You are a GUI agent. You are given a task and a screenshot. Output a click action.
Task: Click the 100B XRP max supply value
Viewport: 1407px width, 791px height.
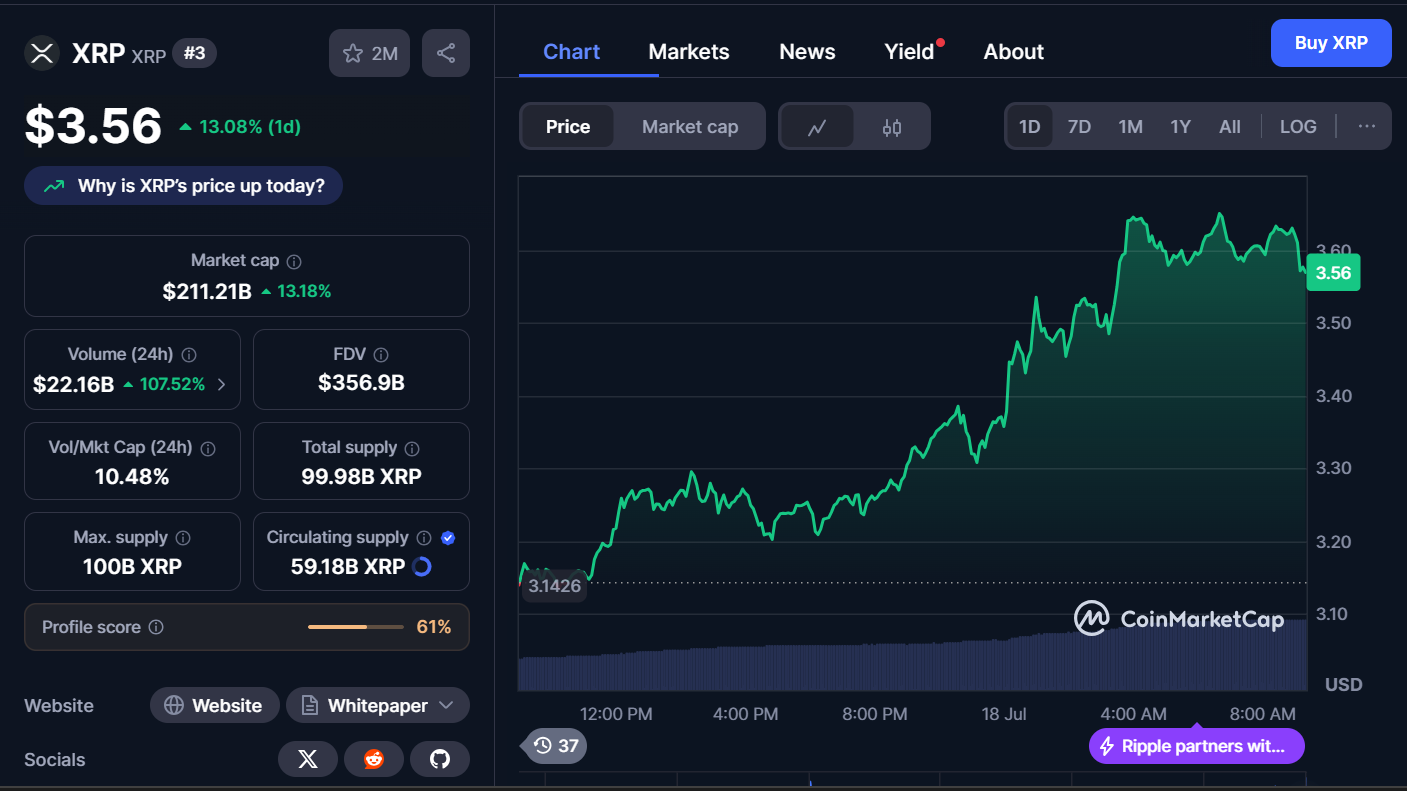click(132, 567)
